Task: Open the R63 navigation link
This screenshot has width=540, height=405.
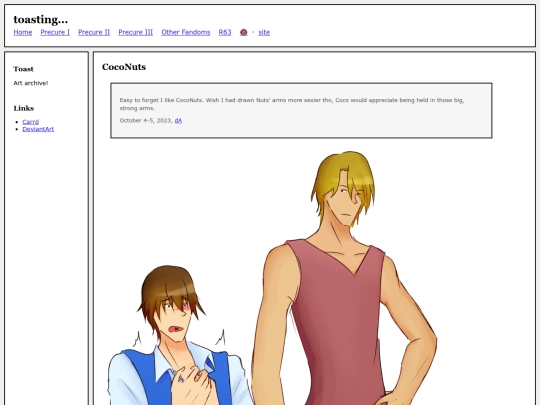Action: pyautogui.click(x=225, y=32)
